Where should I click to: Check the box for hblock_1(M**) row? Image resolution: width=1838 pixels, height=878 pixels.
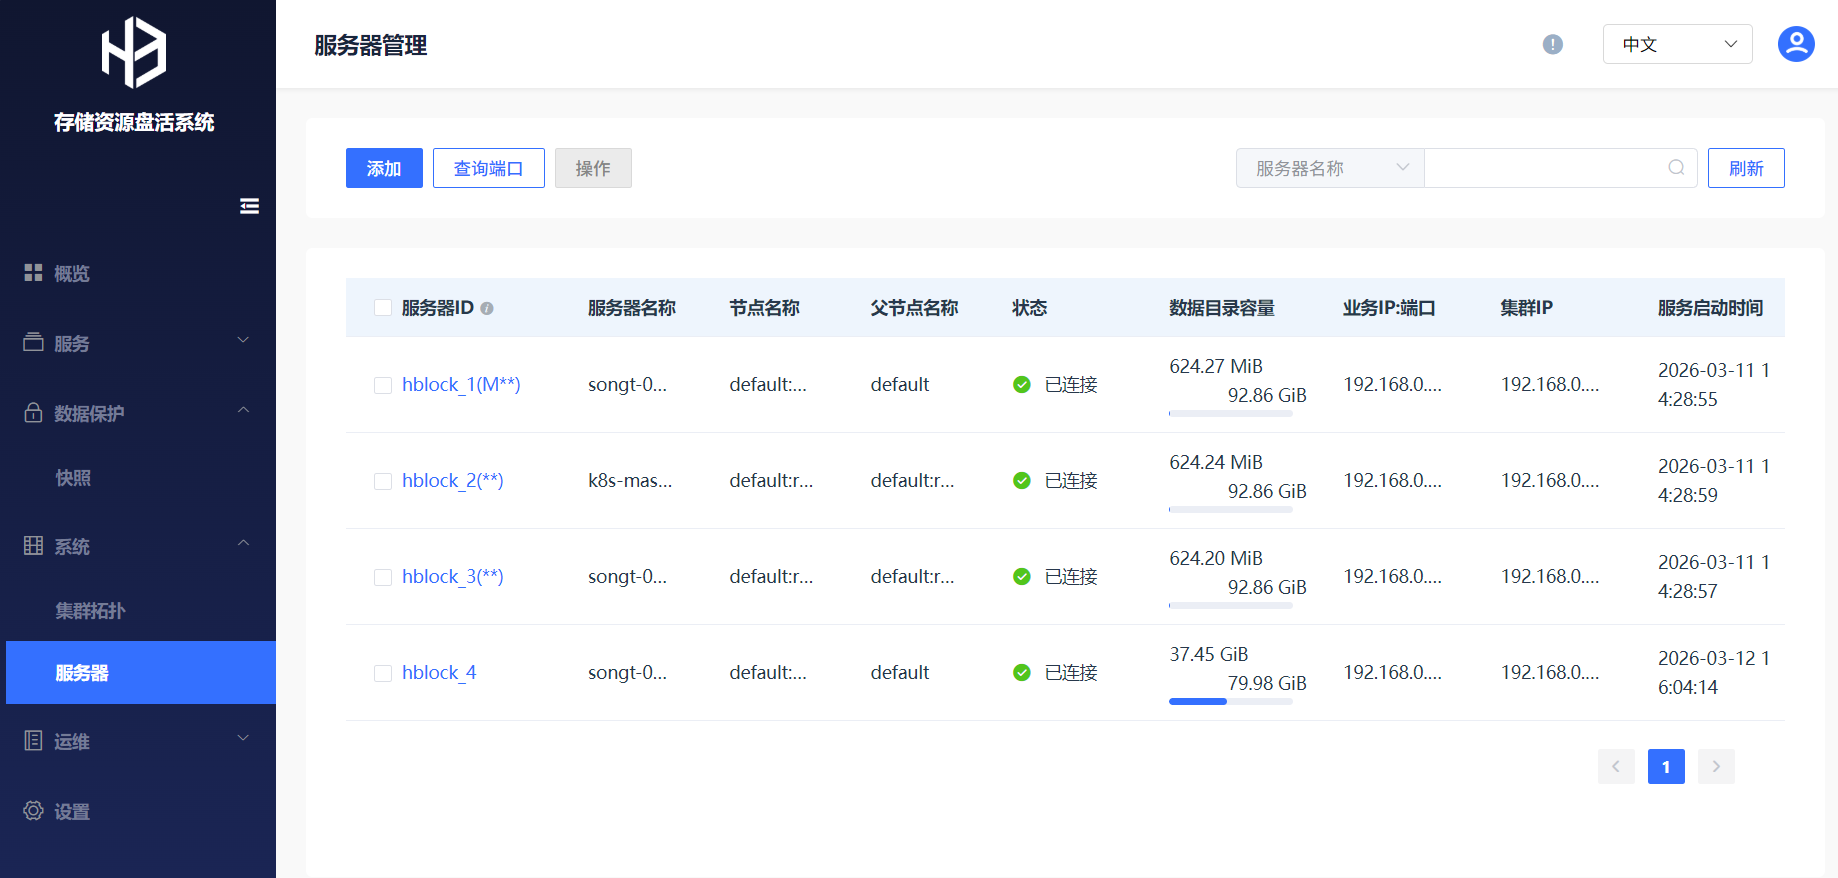[383, 385]
